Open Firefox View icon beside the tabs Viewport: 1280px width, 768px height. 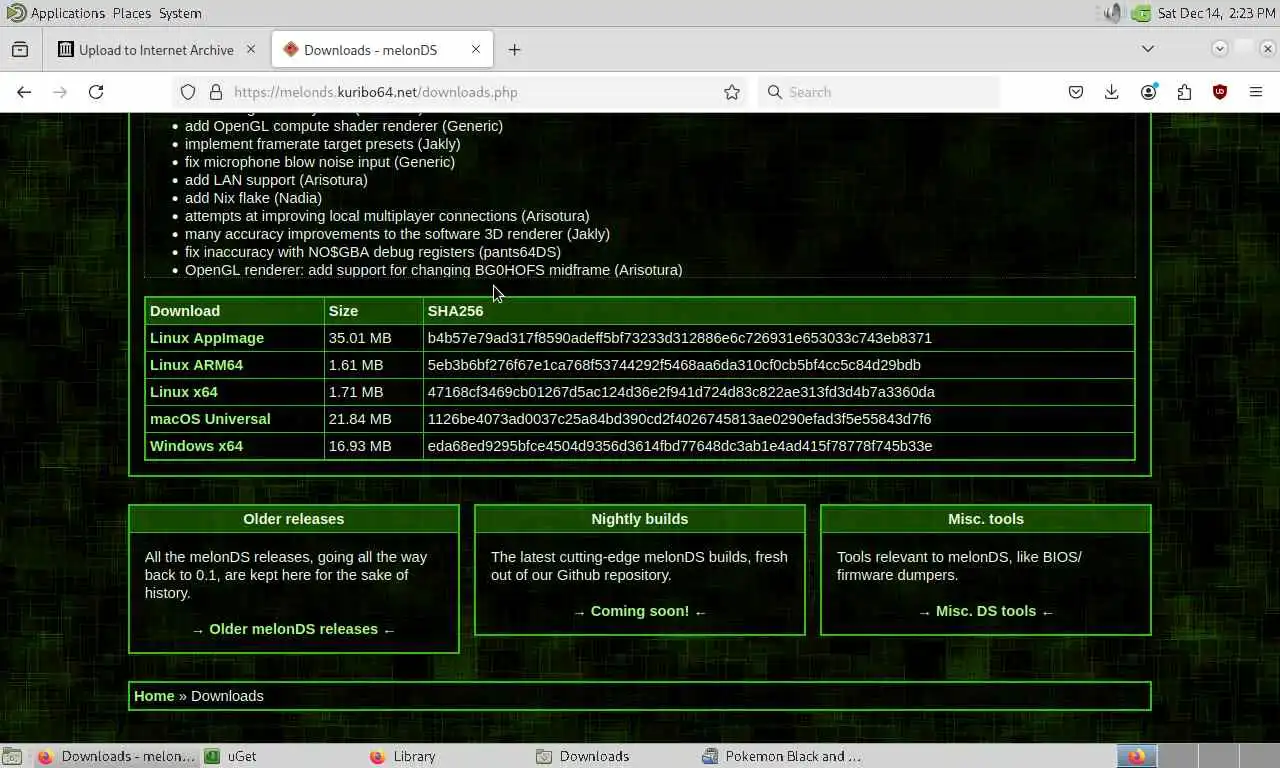(20, 49)
